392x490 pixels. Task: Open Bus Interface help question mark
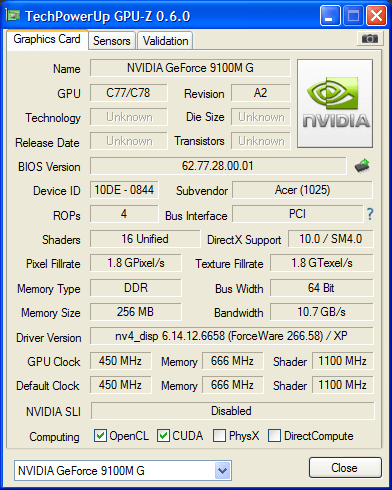[370, 214]
